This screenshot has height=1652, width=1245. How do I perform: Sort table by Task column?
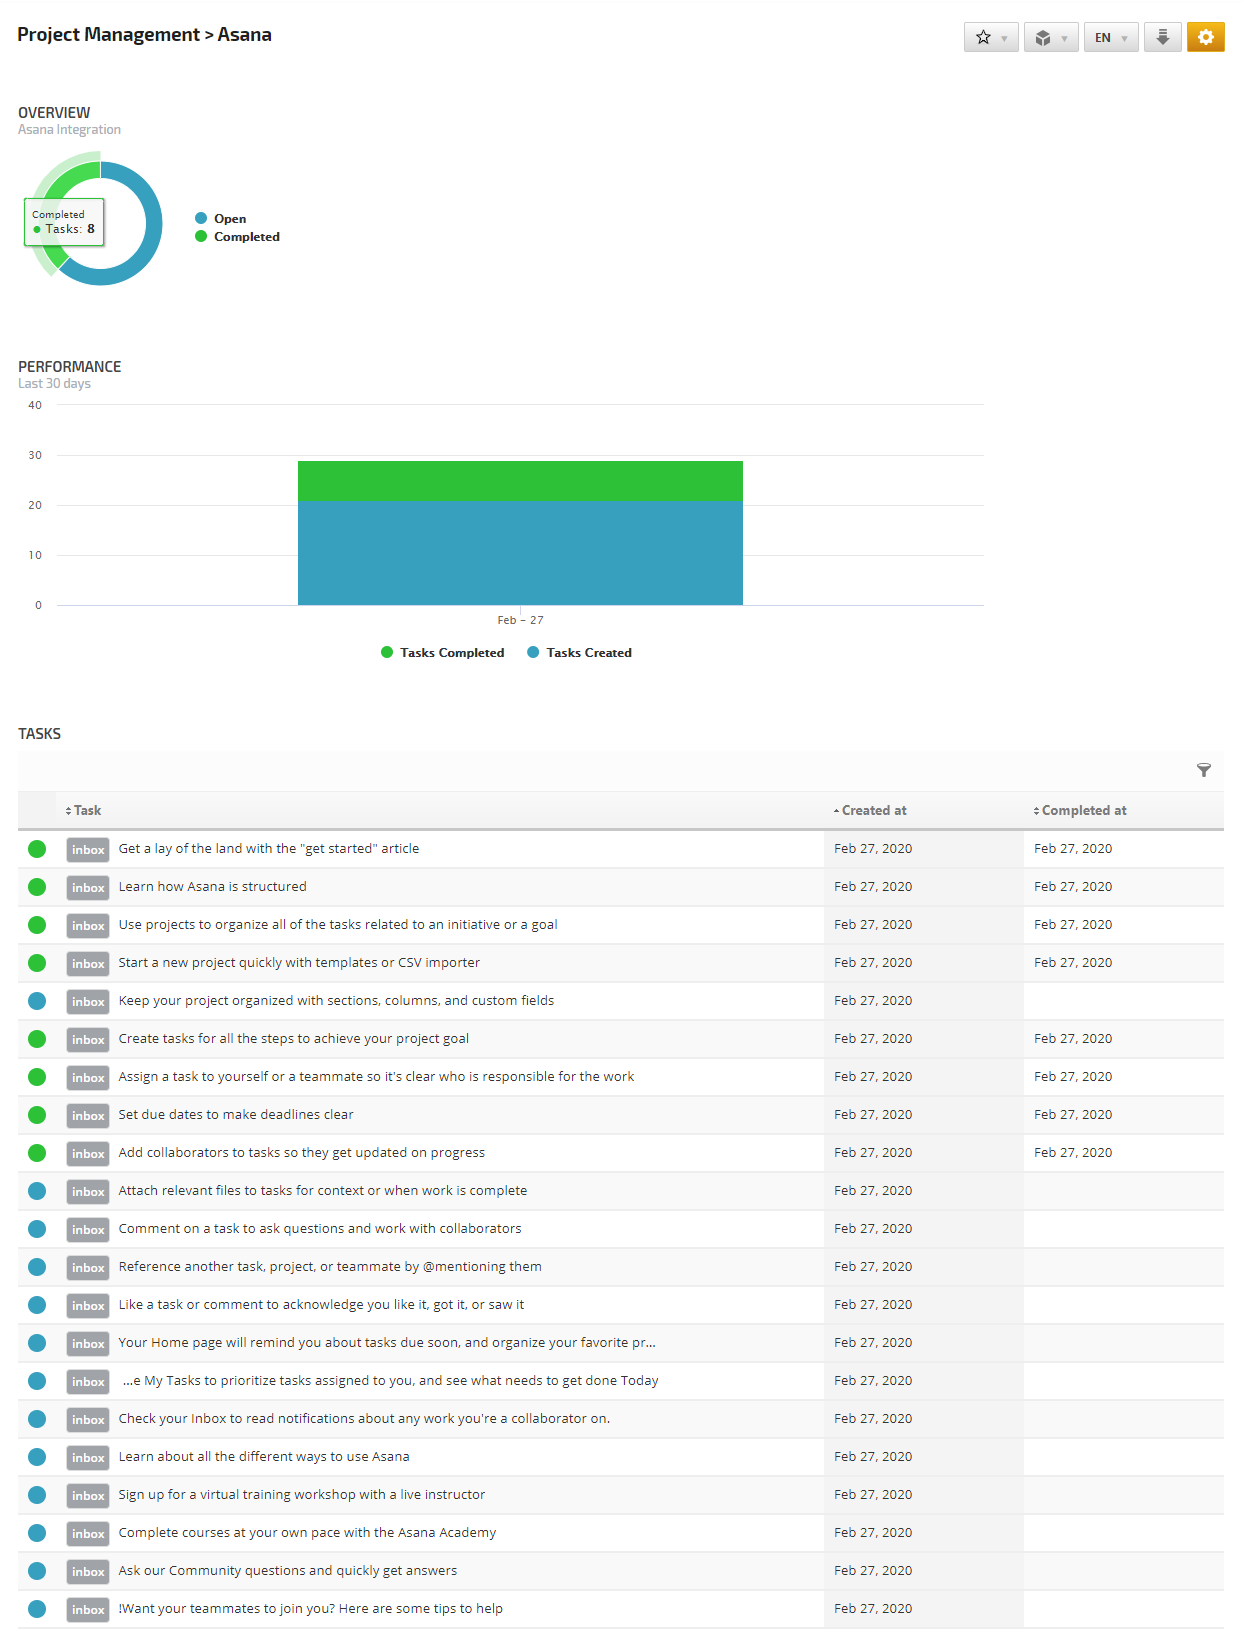[x=83, y=811]
